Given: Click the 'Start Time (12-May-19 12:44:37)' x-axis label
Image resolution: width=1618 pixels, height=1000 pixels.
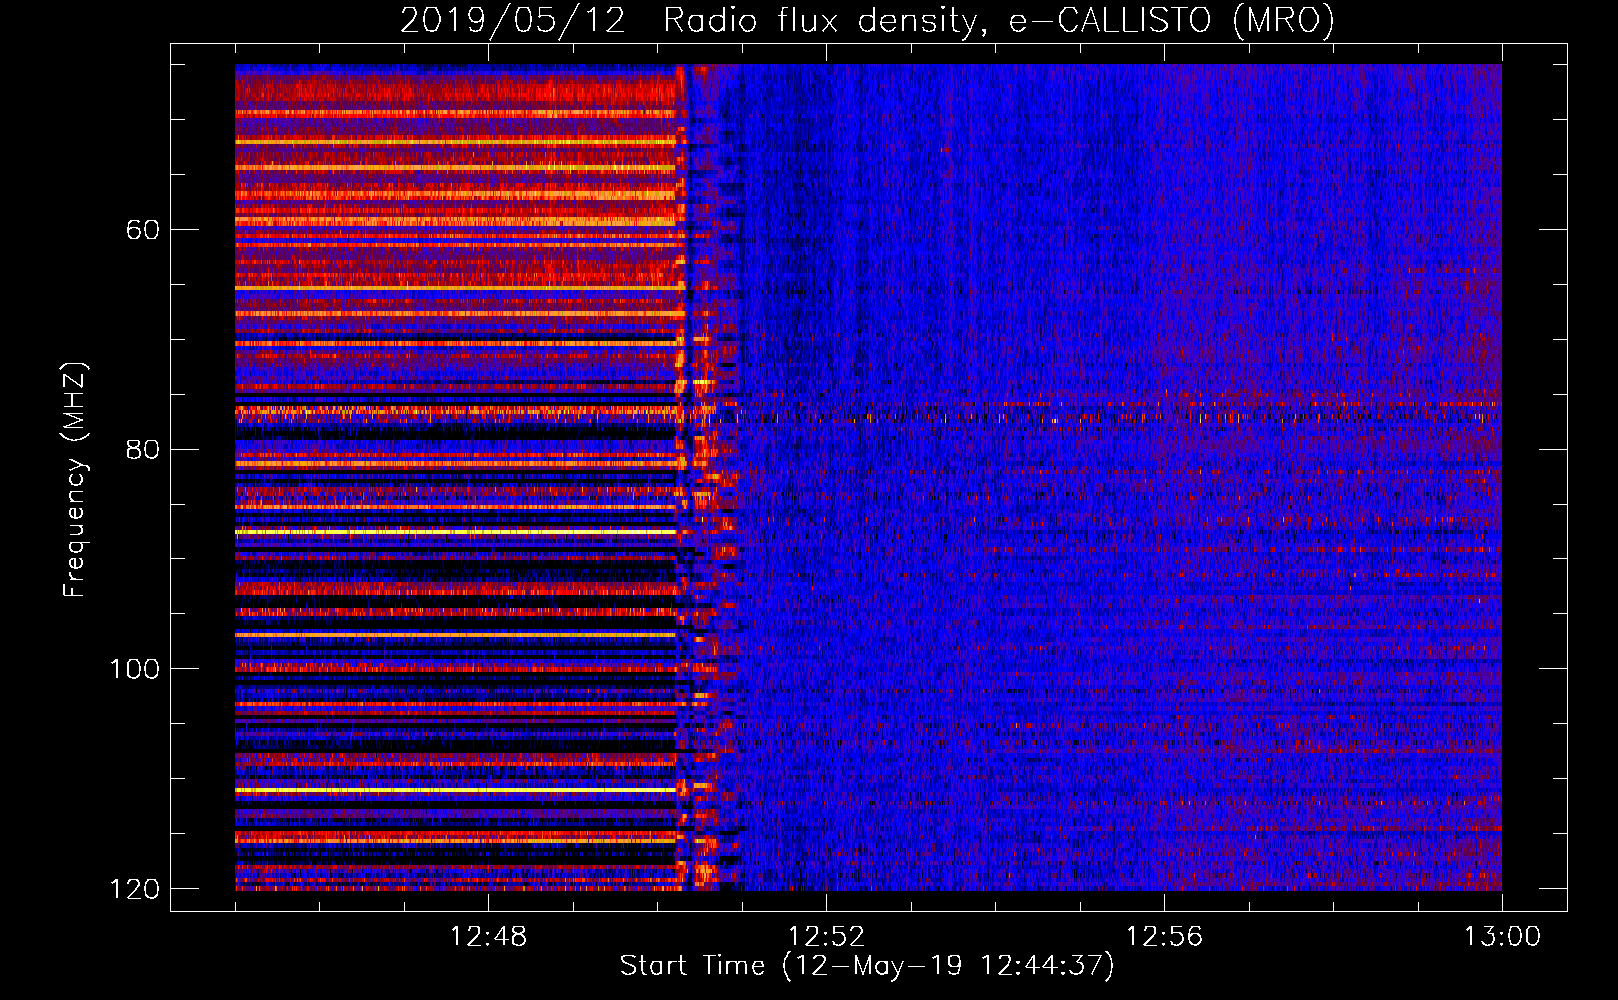Looking at the screenshot, I should pos(867,966).
